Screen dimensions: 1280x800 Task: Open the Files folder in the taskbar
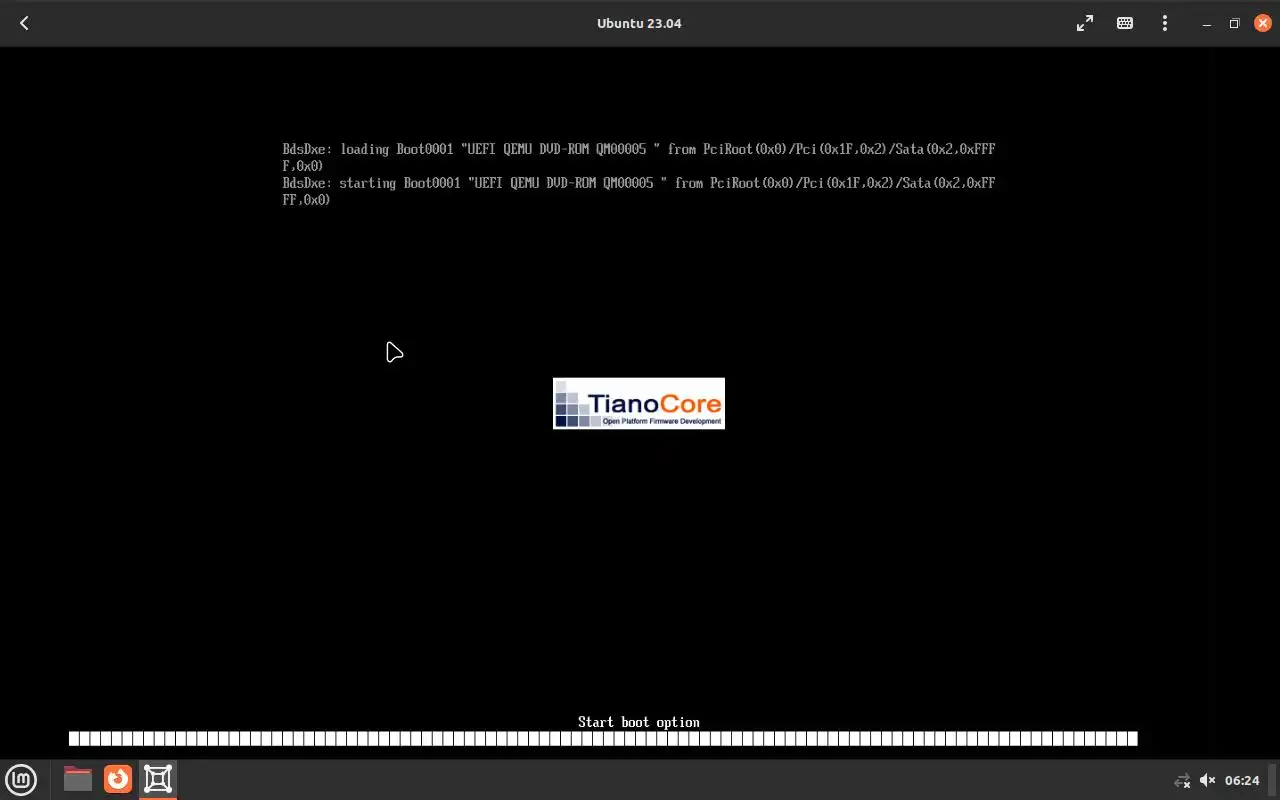tap(78, 779)
